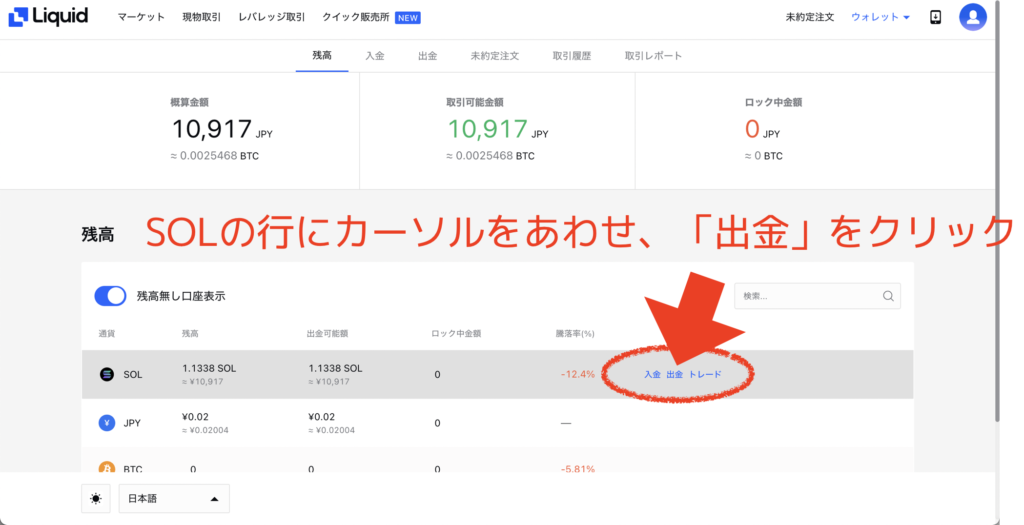Click the -12.4% change value for SOL
The height and width of the screenshot is (525, 1024).
coord(578,374)
